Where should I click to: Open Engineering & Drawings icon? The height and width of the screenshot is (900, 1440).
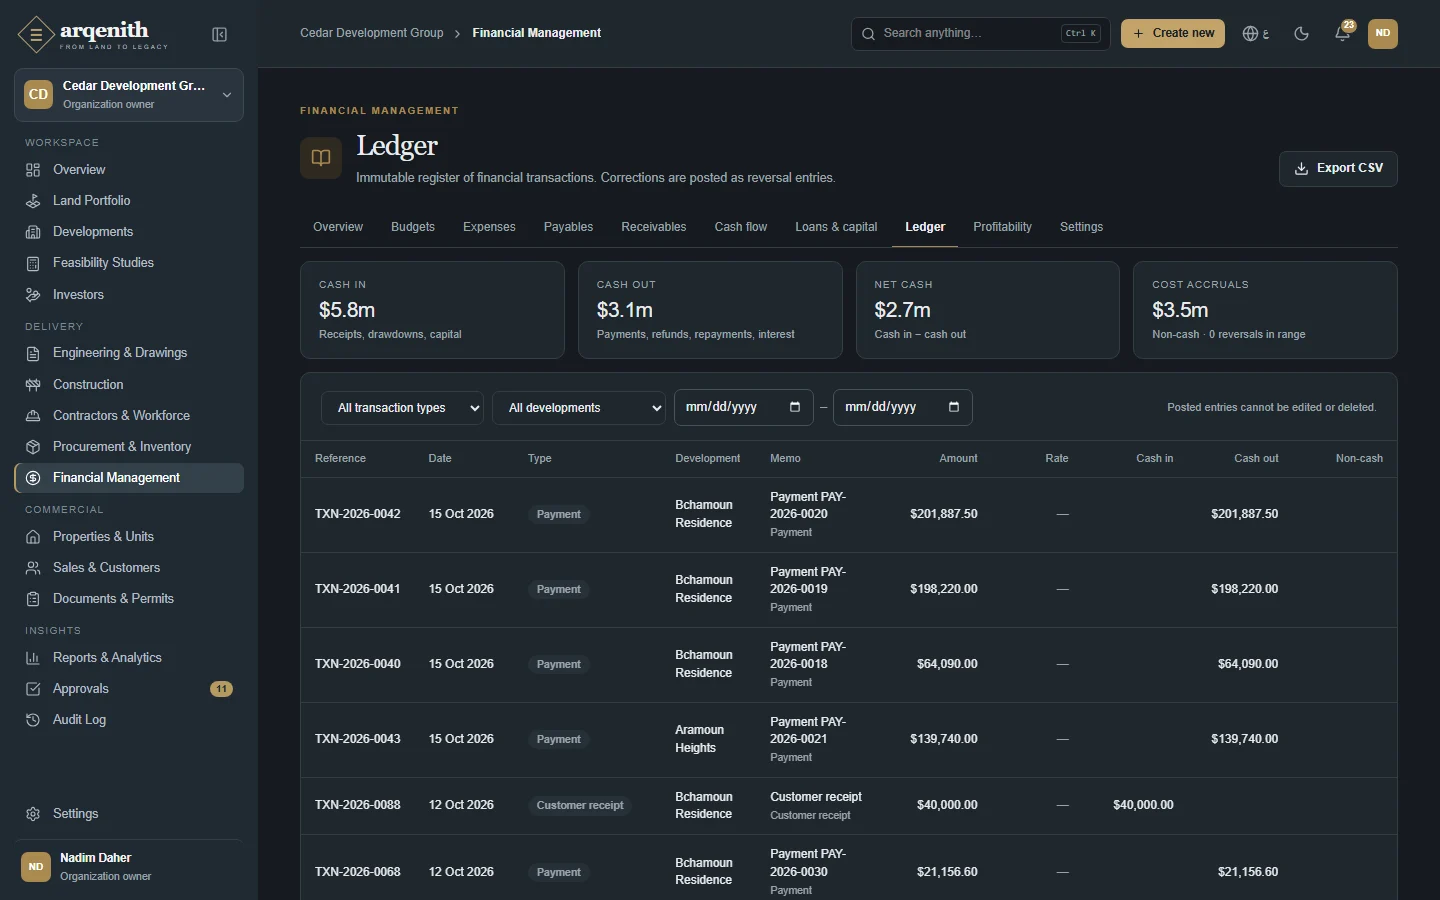[33, 353]
